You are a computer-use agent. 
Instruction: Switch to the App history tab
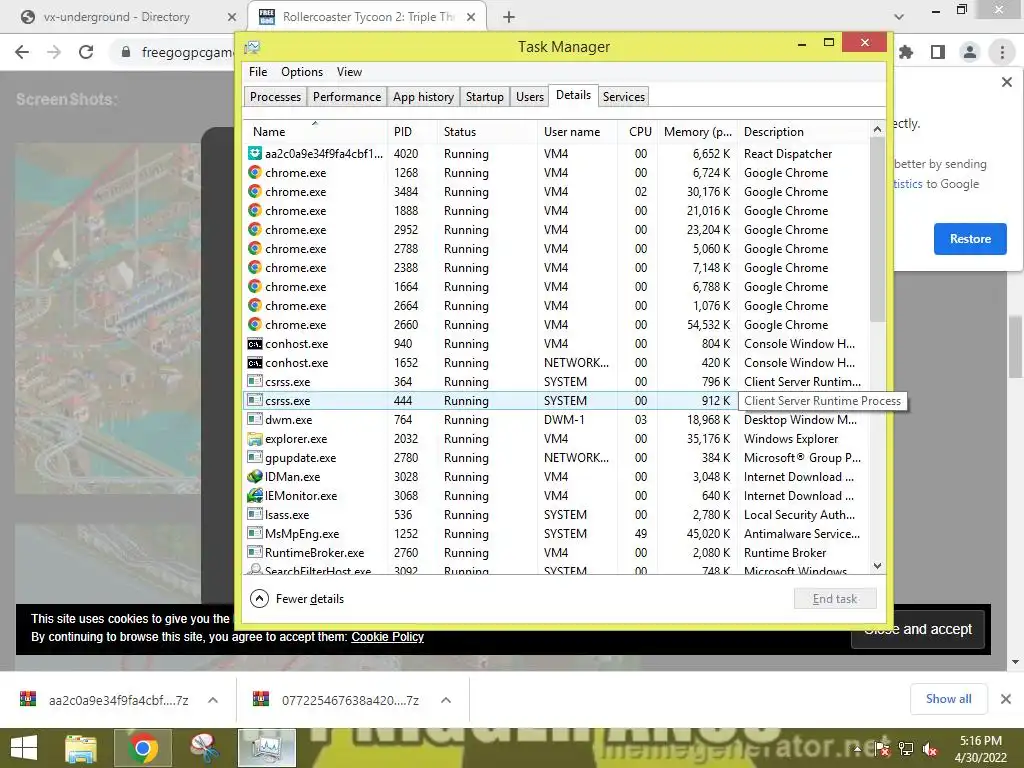click(x=423, y=97)
